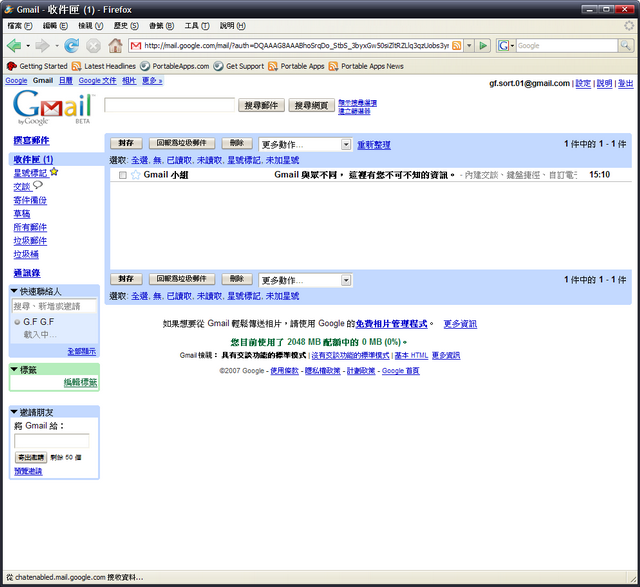Go to the Home page icon
The image size is (640, 587).
coord(116,45)
